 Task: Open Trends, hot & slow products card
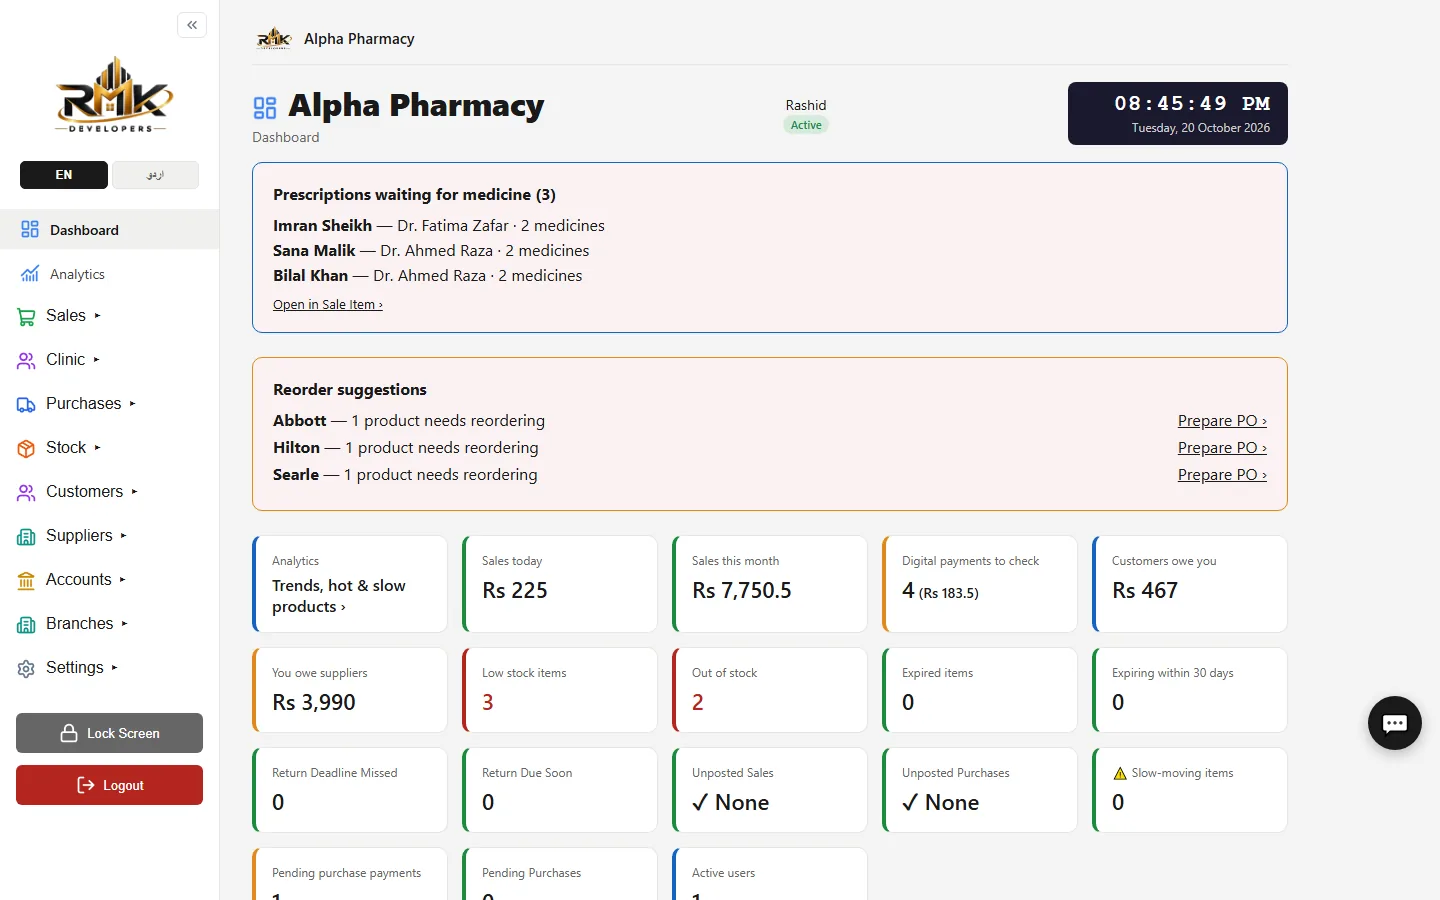pos(350,584)
